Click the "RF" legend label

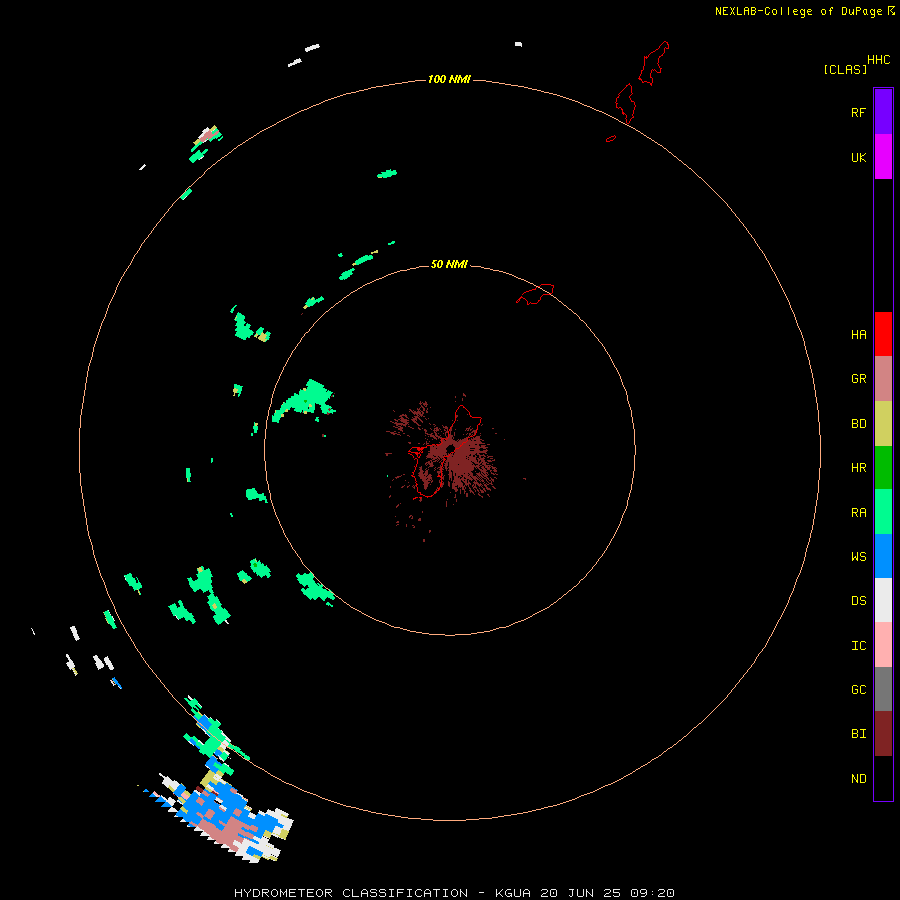[858, 112]
